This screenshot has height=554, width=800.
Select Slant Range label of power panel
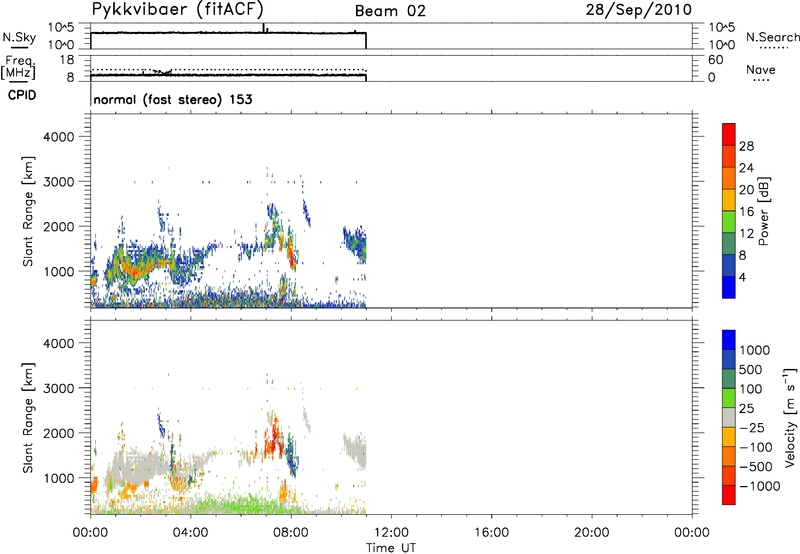[x=28, y=212]
